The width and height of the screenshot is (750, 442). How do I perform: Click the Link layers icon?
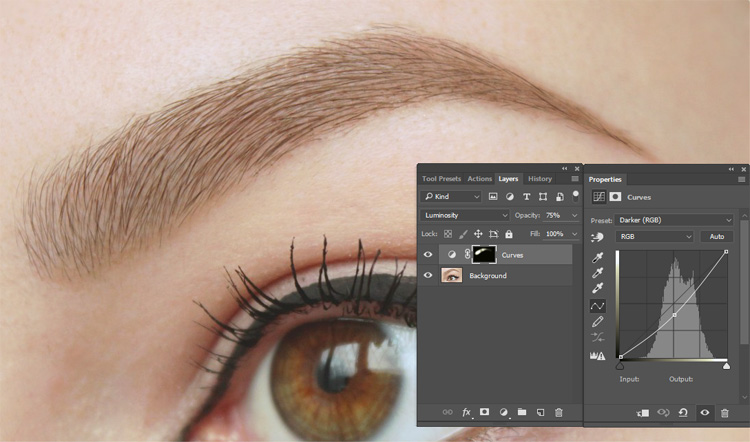(447, 412)
